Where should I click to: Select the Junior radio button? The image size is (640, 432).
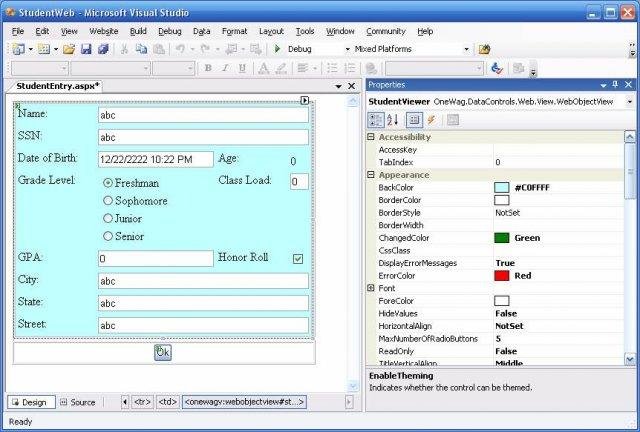[108, 218]
